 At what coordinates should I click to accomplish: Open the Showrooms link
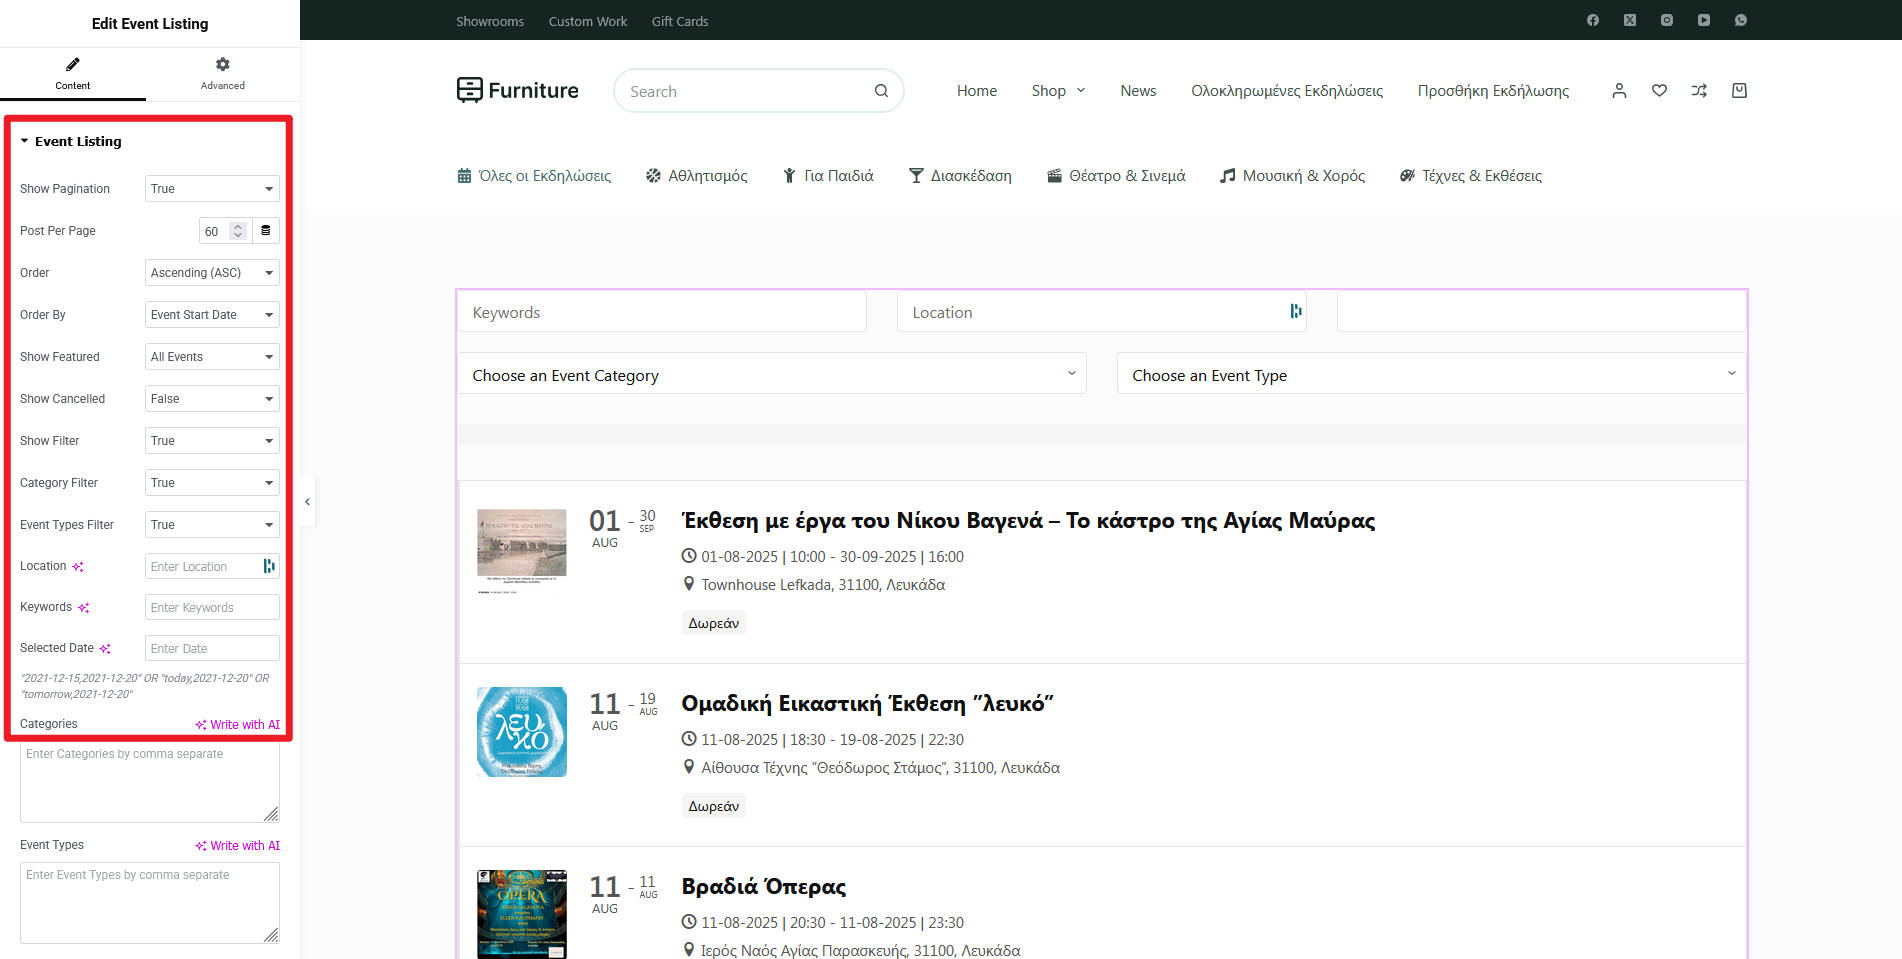pyautogui.click(x=490, y=21)
